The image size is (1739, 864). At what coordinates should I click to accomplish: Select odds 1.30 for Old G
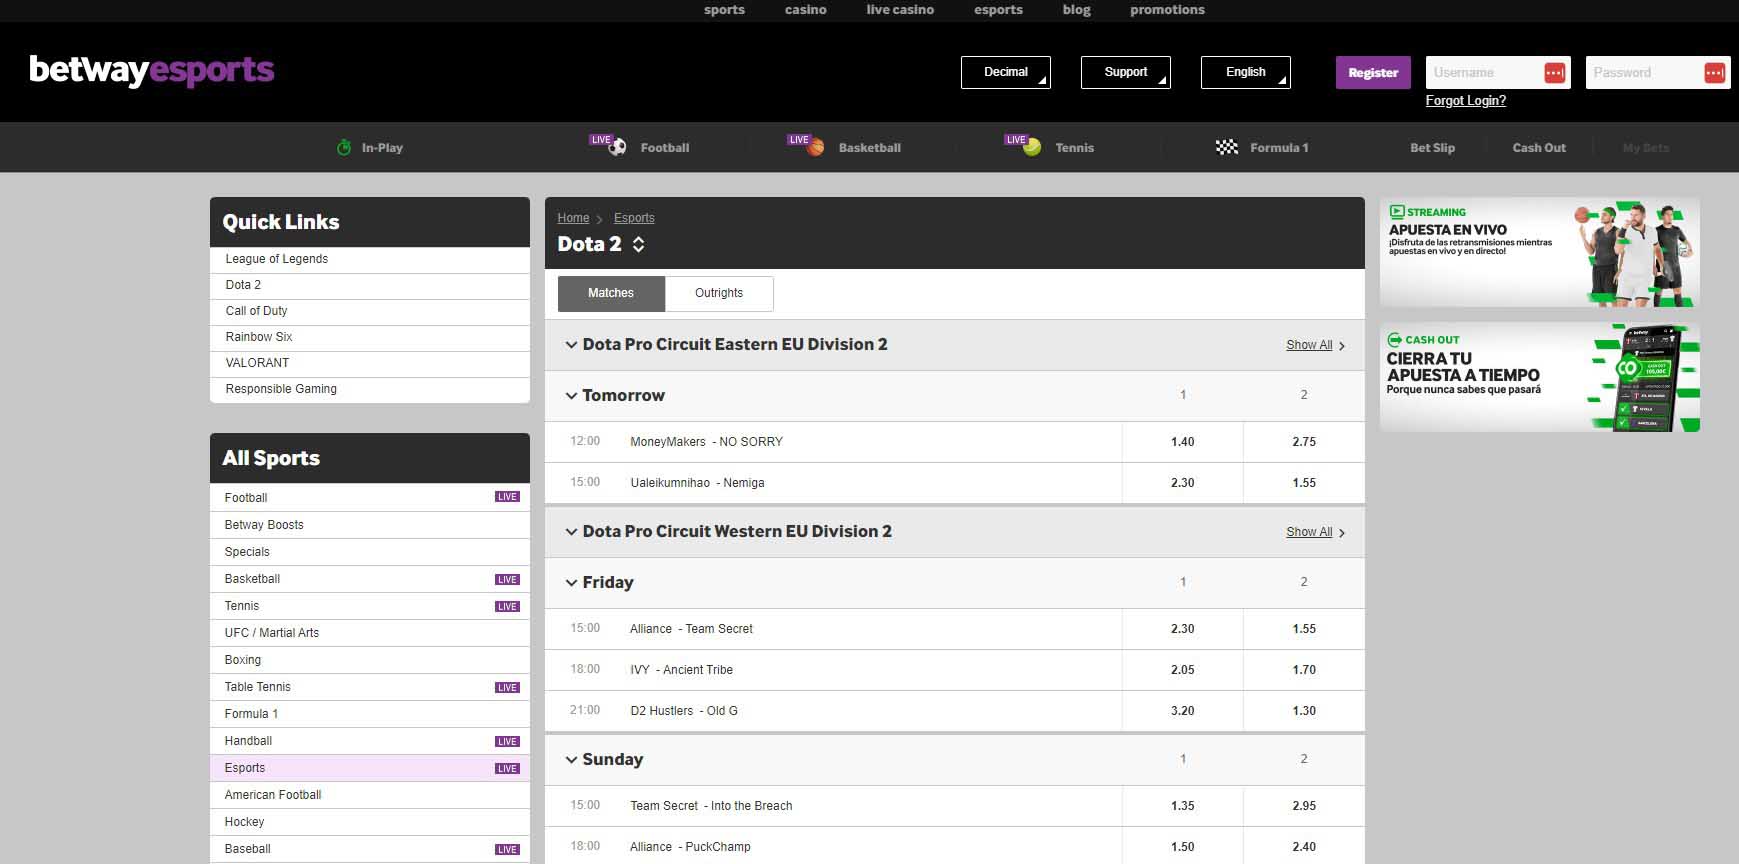pyautogui.click(x=1304, y=711)
